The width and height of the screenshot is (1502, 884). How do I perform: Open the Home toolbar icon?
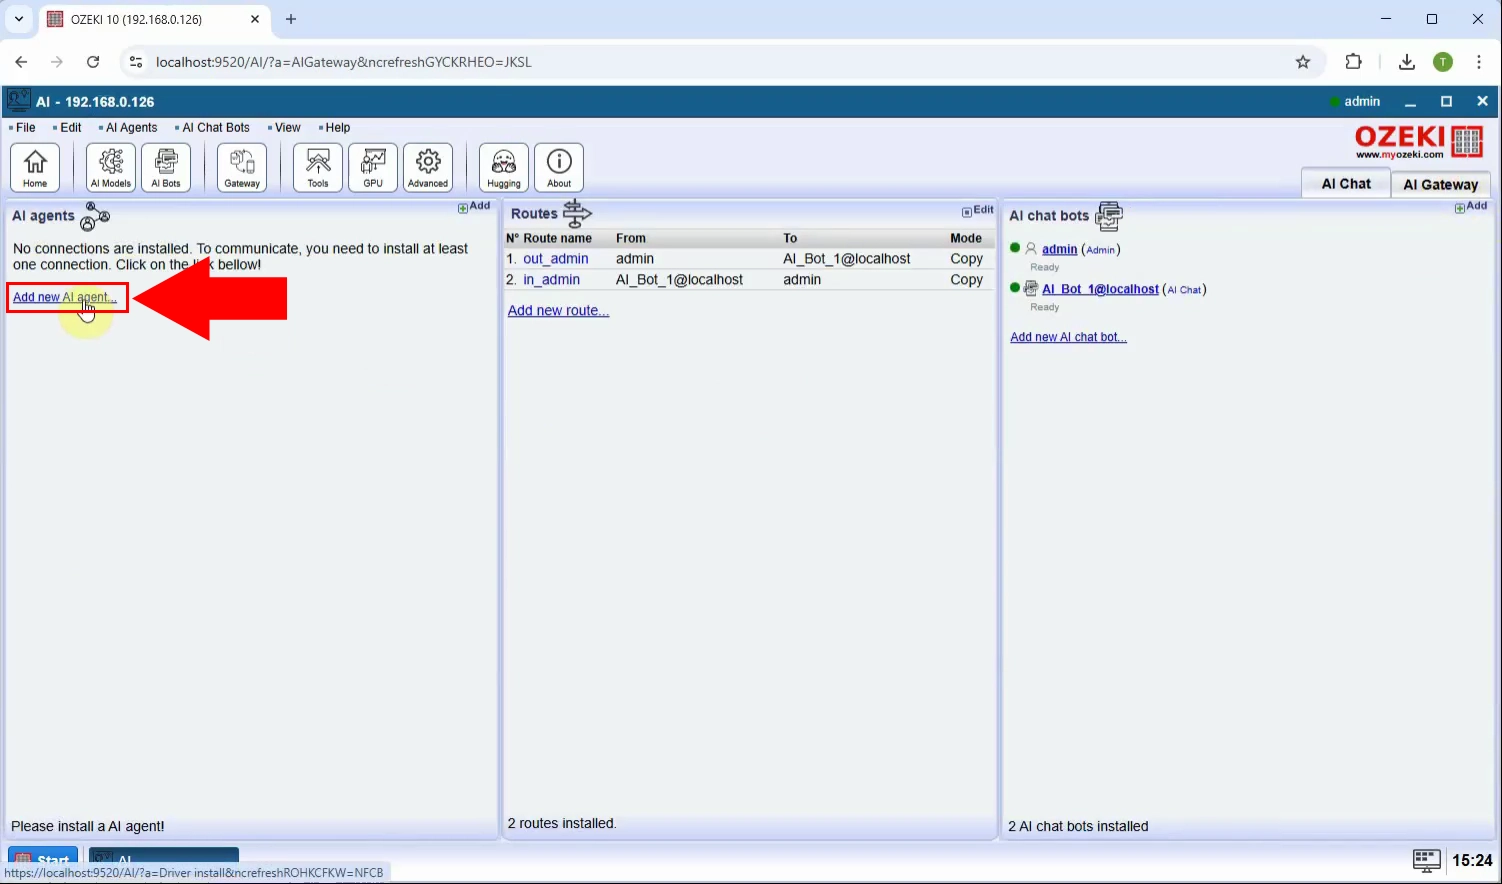pos(35,167)
